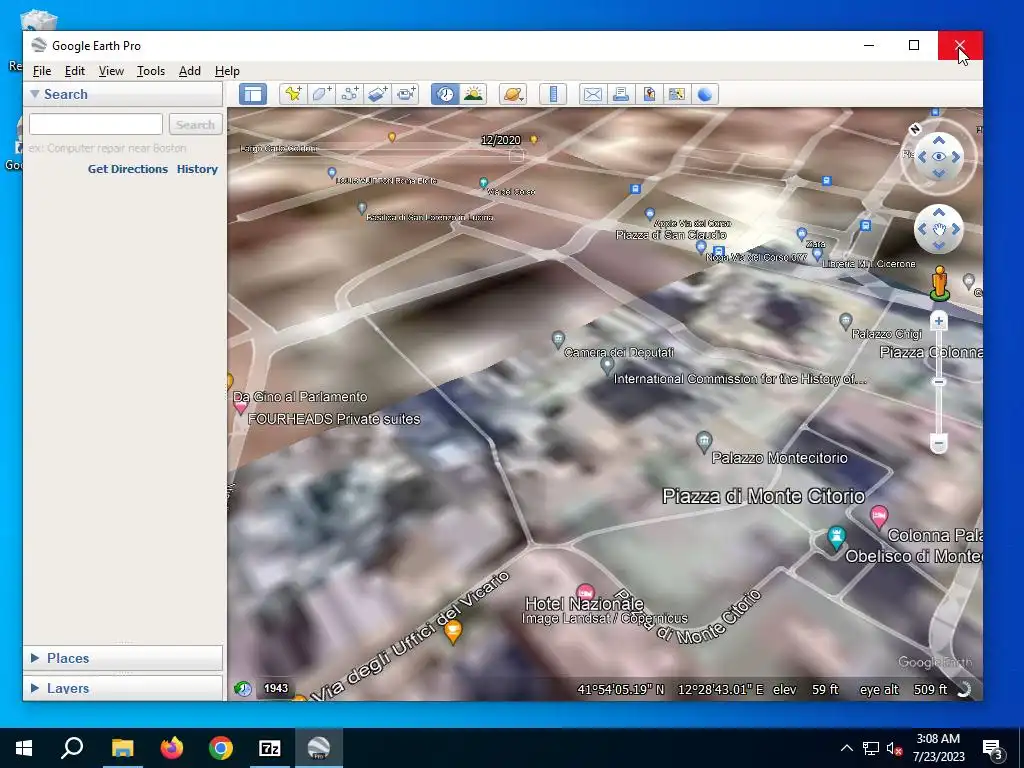Collapse the Search panel
This screenshot has width=1024, height=768.
pos(35,94)
